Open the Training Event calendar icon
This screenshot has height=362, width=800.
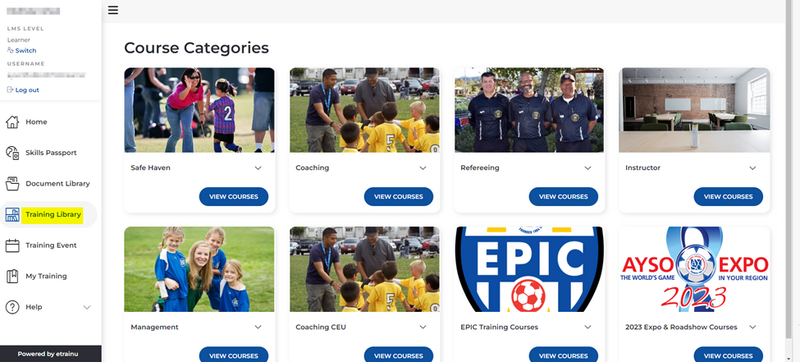tap(12, 245)
